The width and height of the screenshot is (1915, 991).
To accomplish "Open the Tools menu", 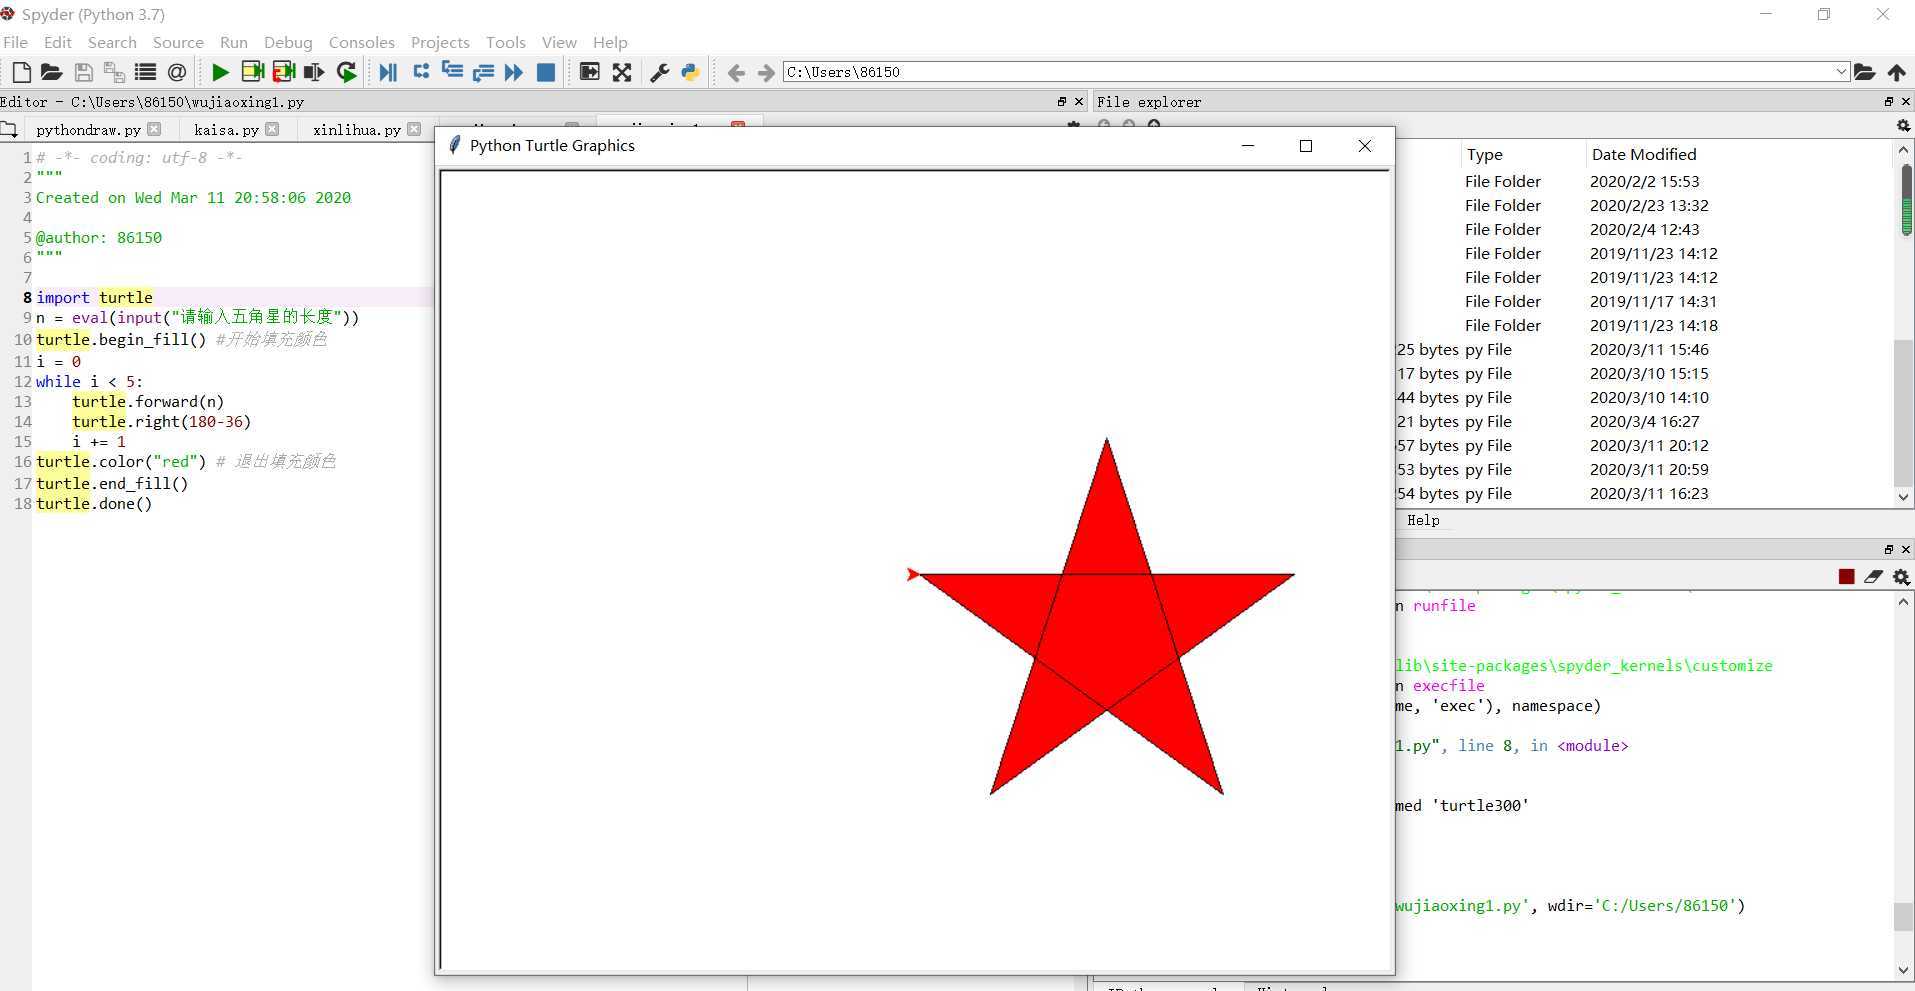I will click(x=506, y=42).
